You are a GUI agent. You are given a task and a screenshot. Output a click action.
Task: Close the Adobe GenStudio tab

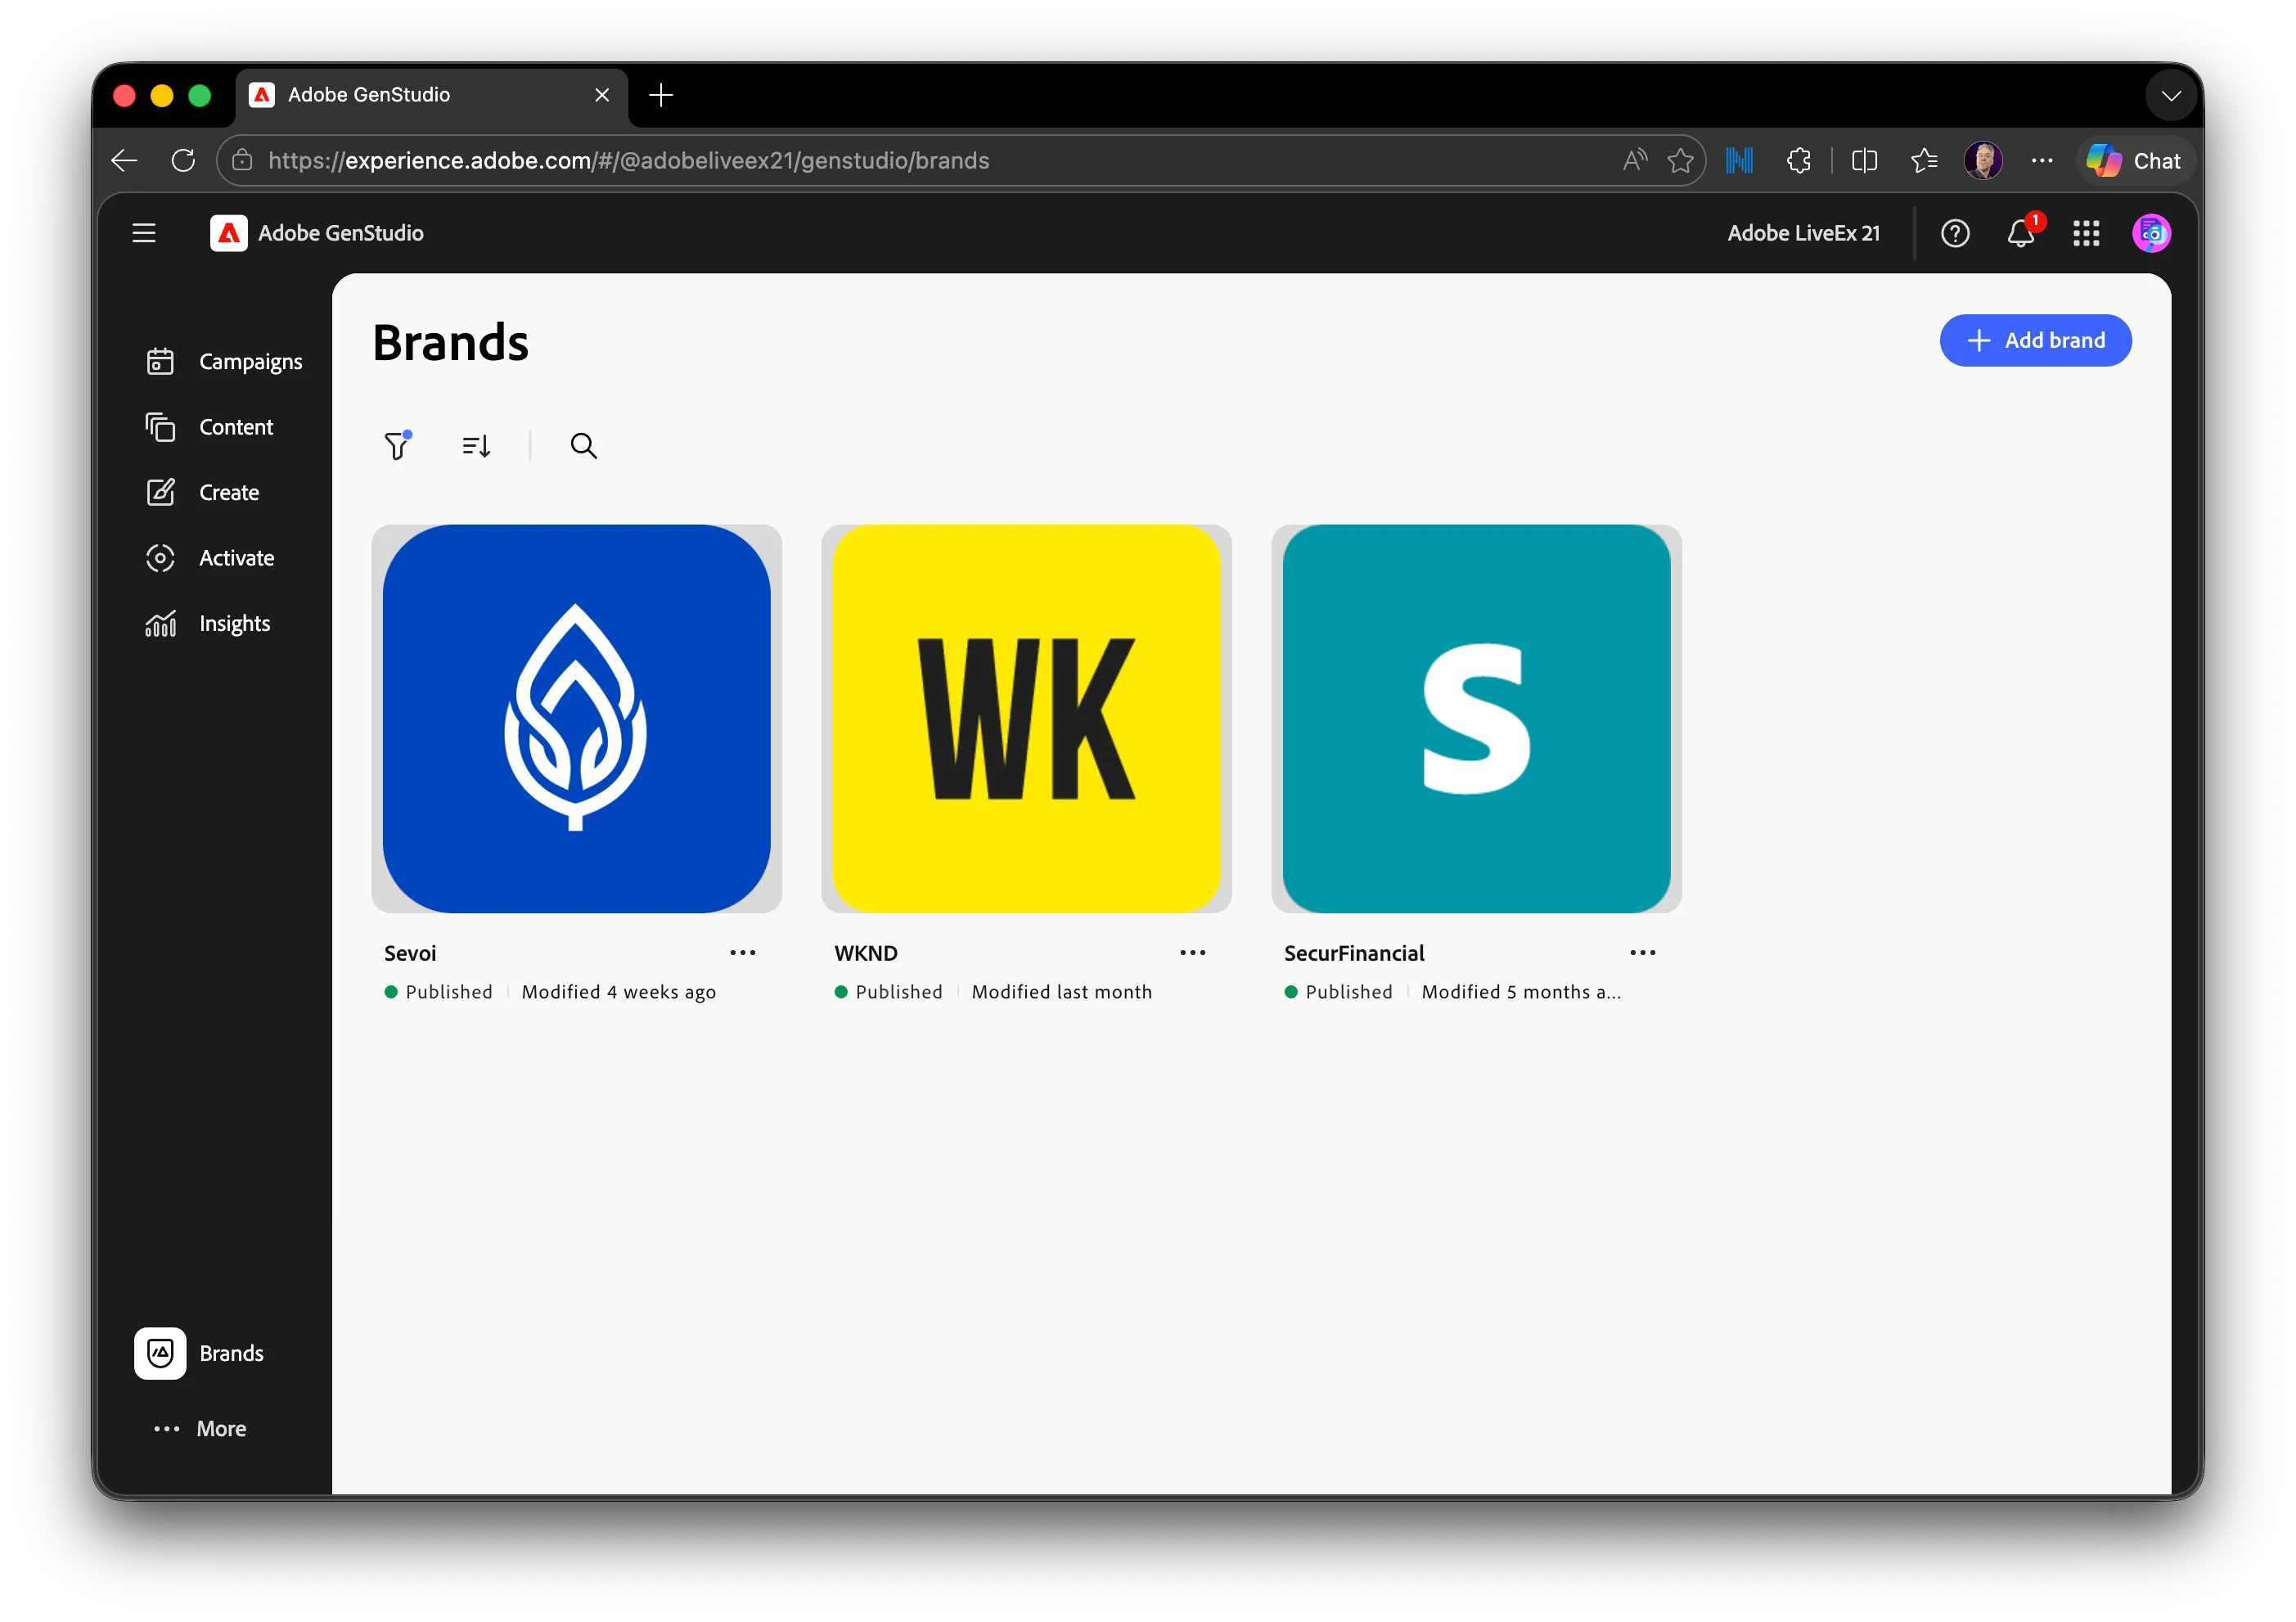tap(602, 95)
